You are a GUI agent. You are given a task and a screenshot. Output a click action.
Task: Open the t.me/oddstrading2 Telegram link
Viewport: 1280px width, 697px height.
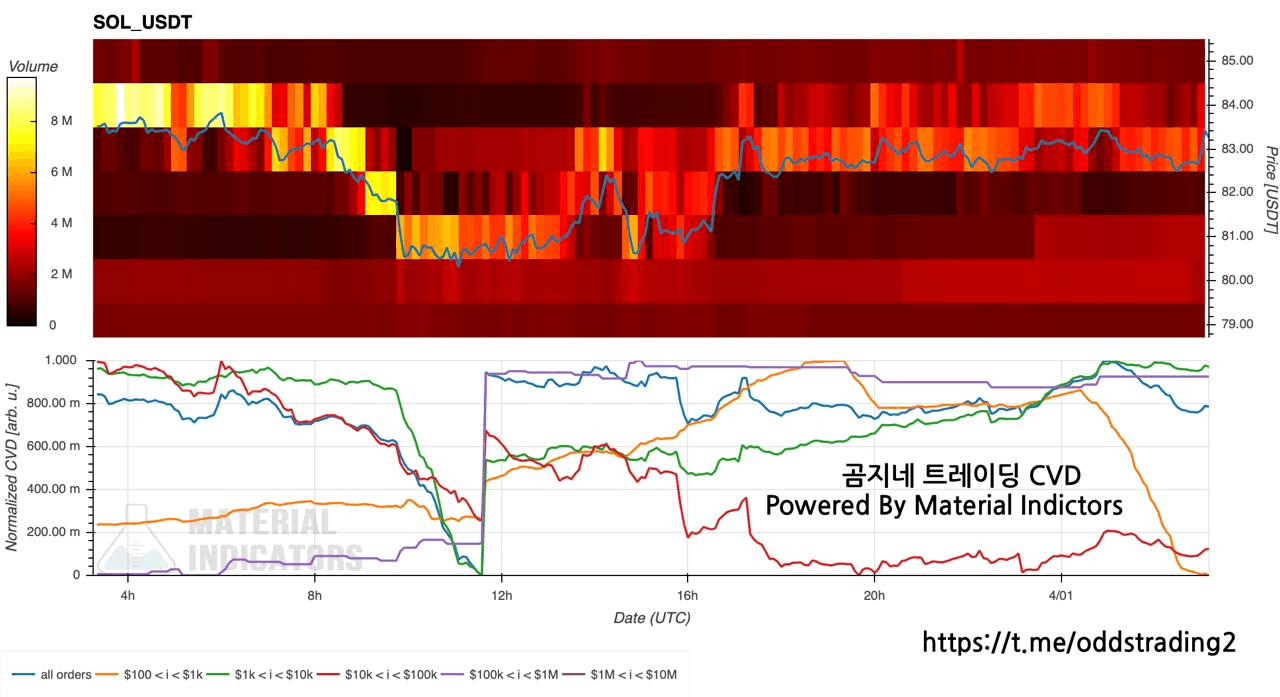point(1078,643)
